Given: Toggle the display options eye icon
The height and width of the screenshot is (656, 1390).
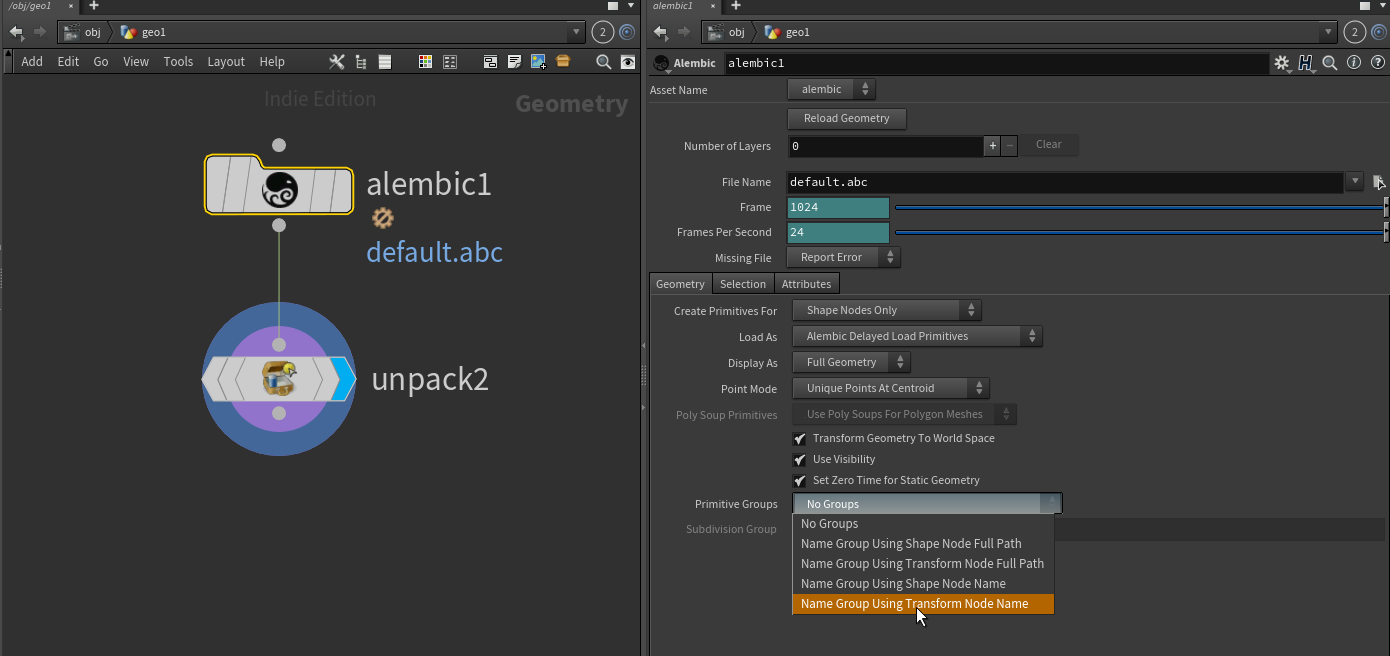Looking at the screenshot, I should tap(628, 62).
